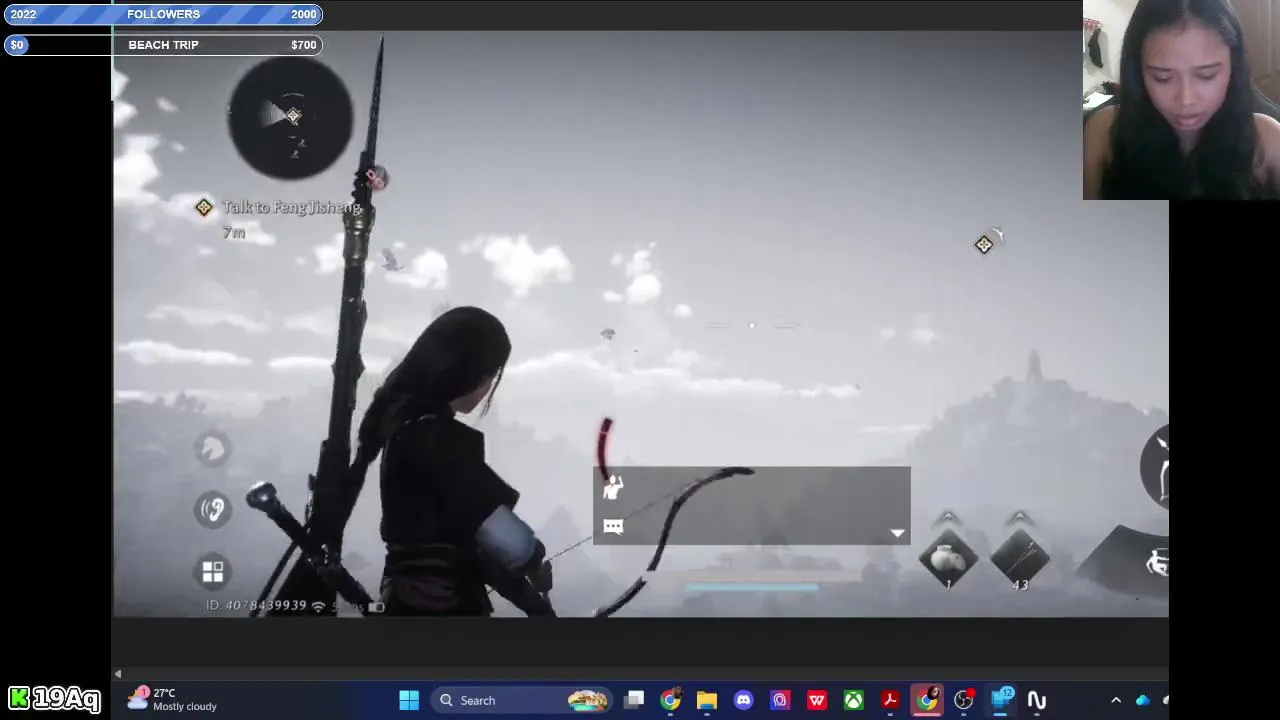The image size is (1280, 720).
Task: Click the left scroll arrow below game view
Action: click(118, 674)
